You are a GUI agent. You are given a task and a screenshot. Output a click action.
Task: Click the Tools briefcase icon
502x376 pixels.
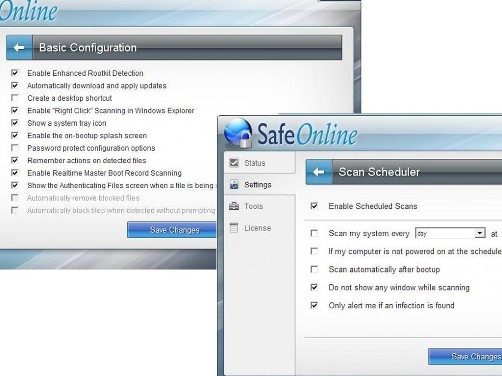[234, 206]
